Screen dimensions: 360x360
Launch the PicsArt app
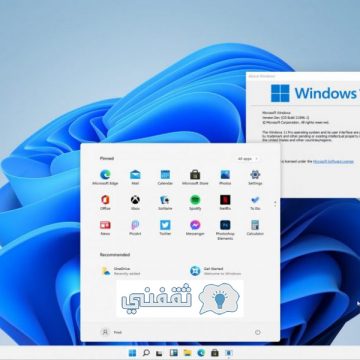(x=135, y=228)
